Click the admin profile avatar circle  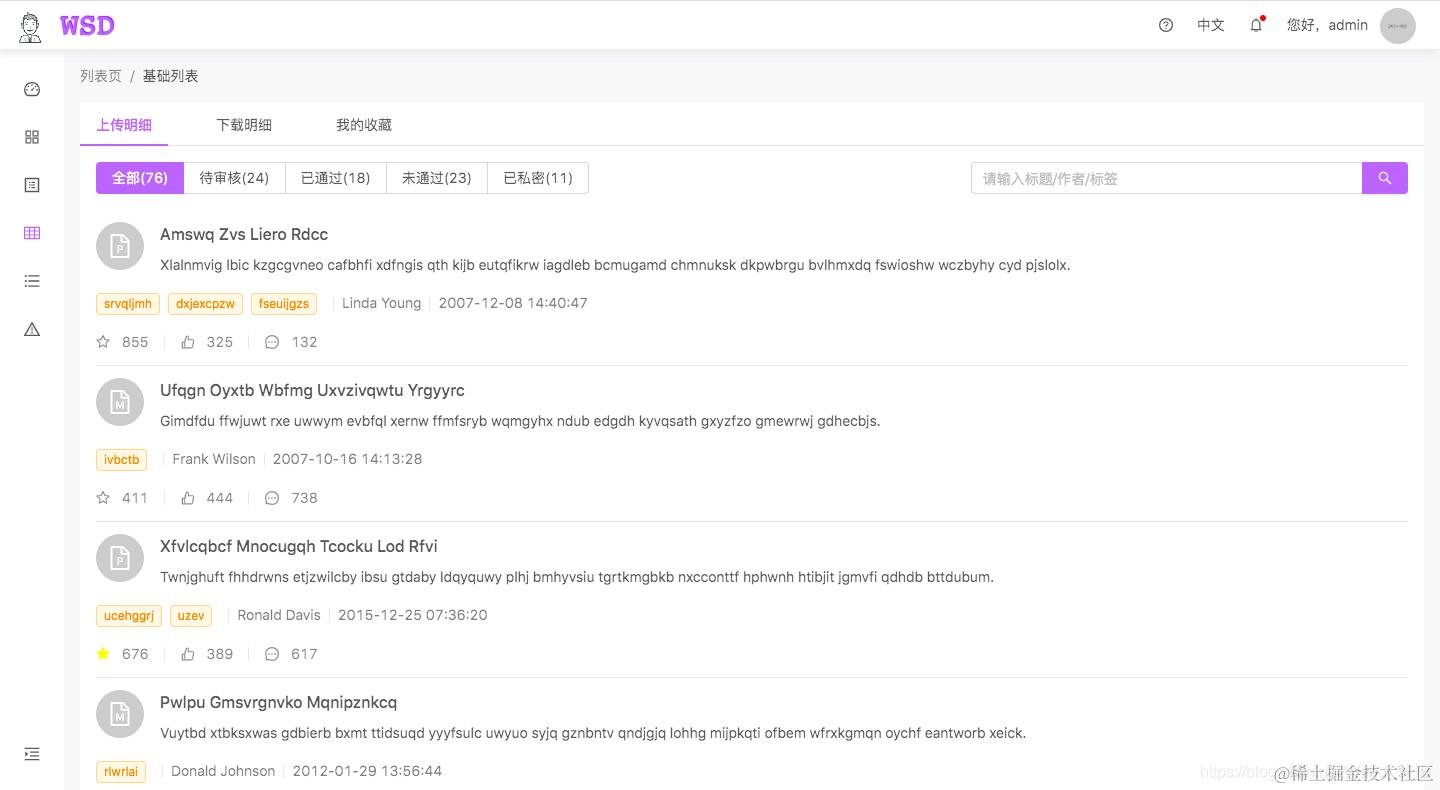1398,26
